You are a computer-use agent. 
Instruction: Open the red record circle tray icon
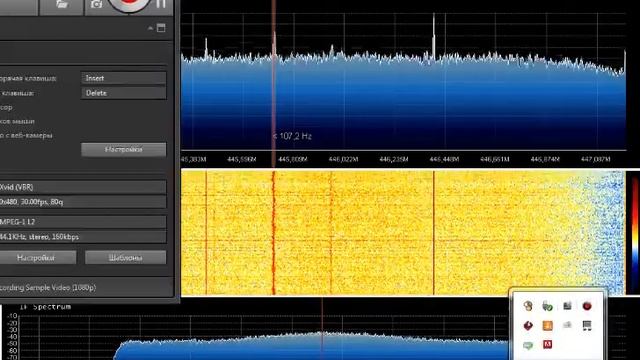click(x=587, y=306)
